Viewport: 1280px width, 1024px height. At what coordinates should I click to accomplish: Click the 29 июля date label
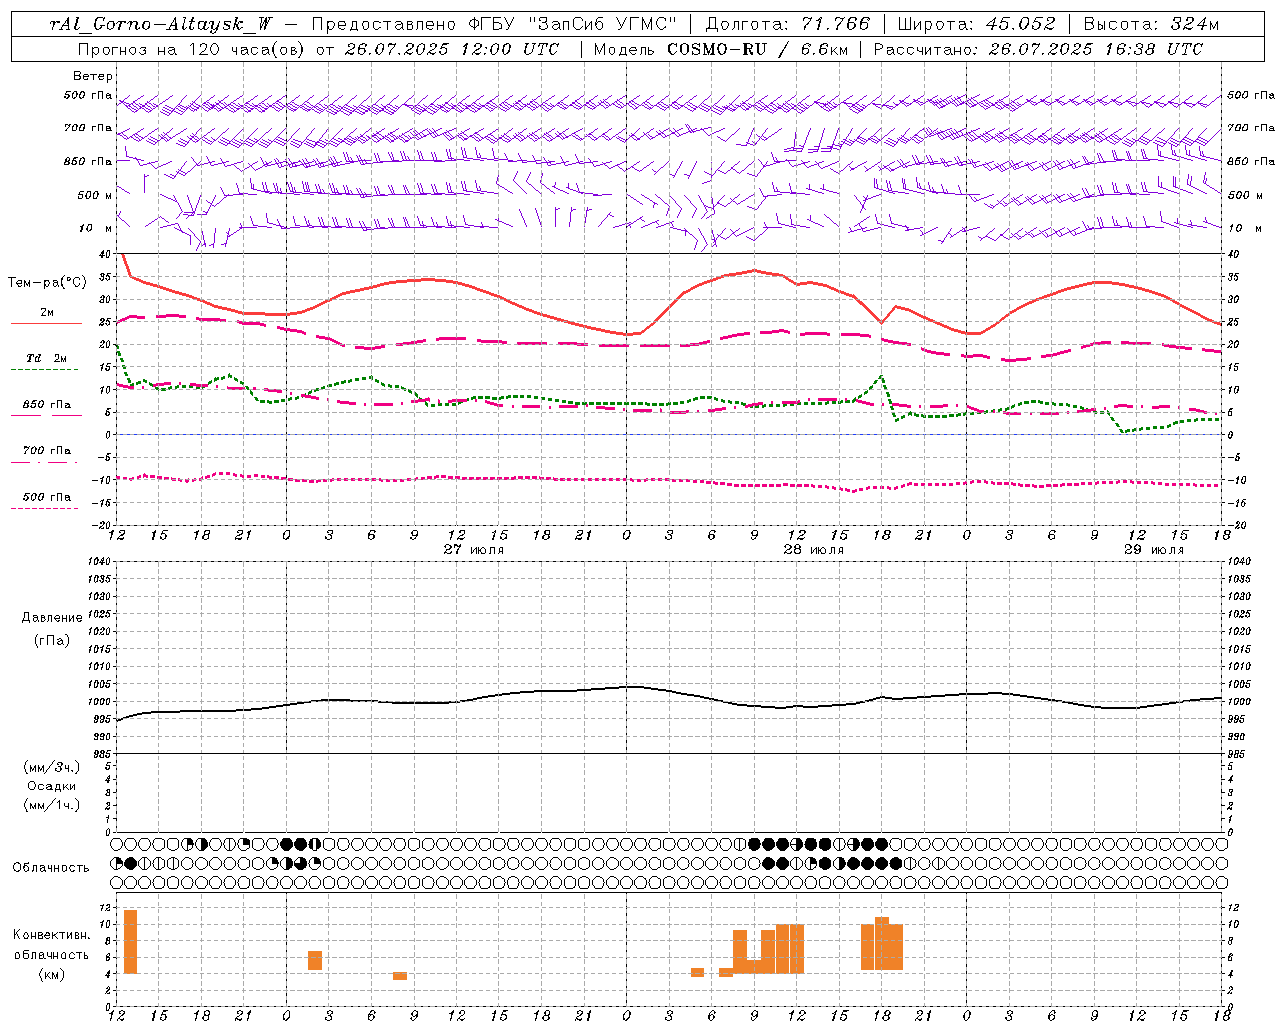1153,549
